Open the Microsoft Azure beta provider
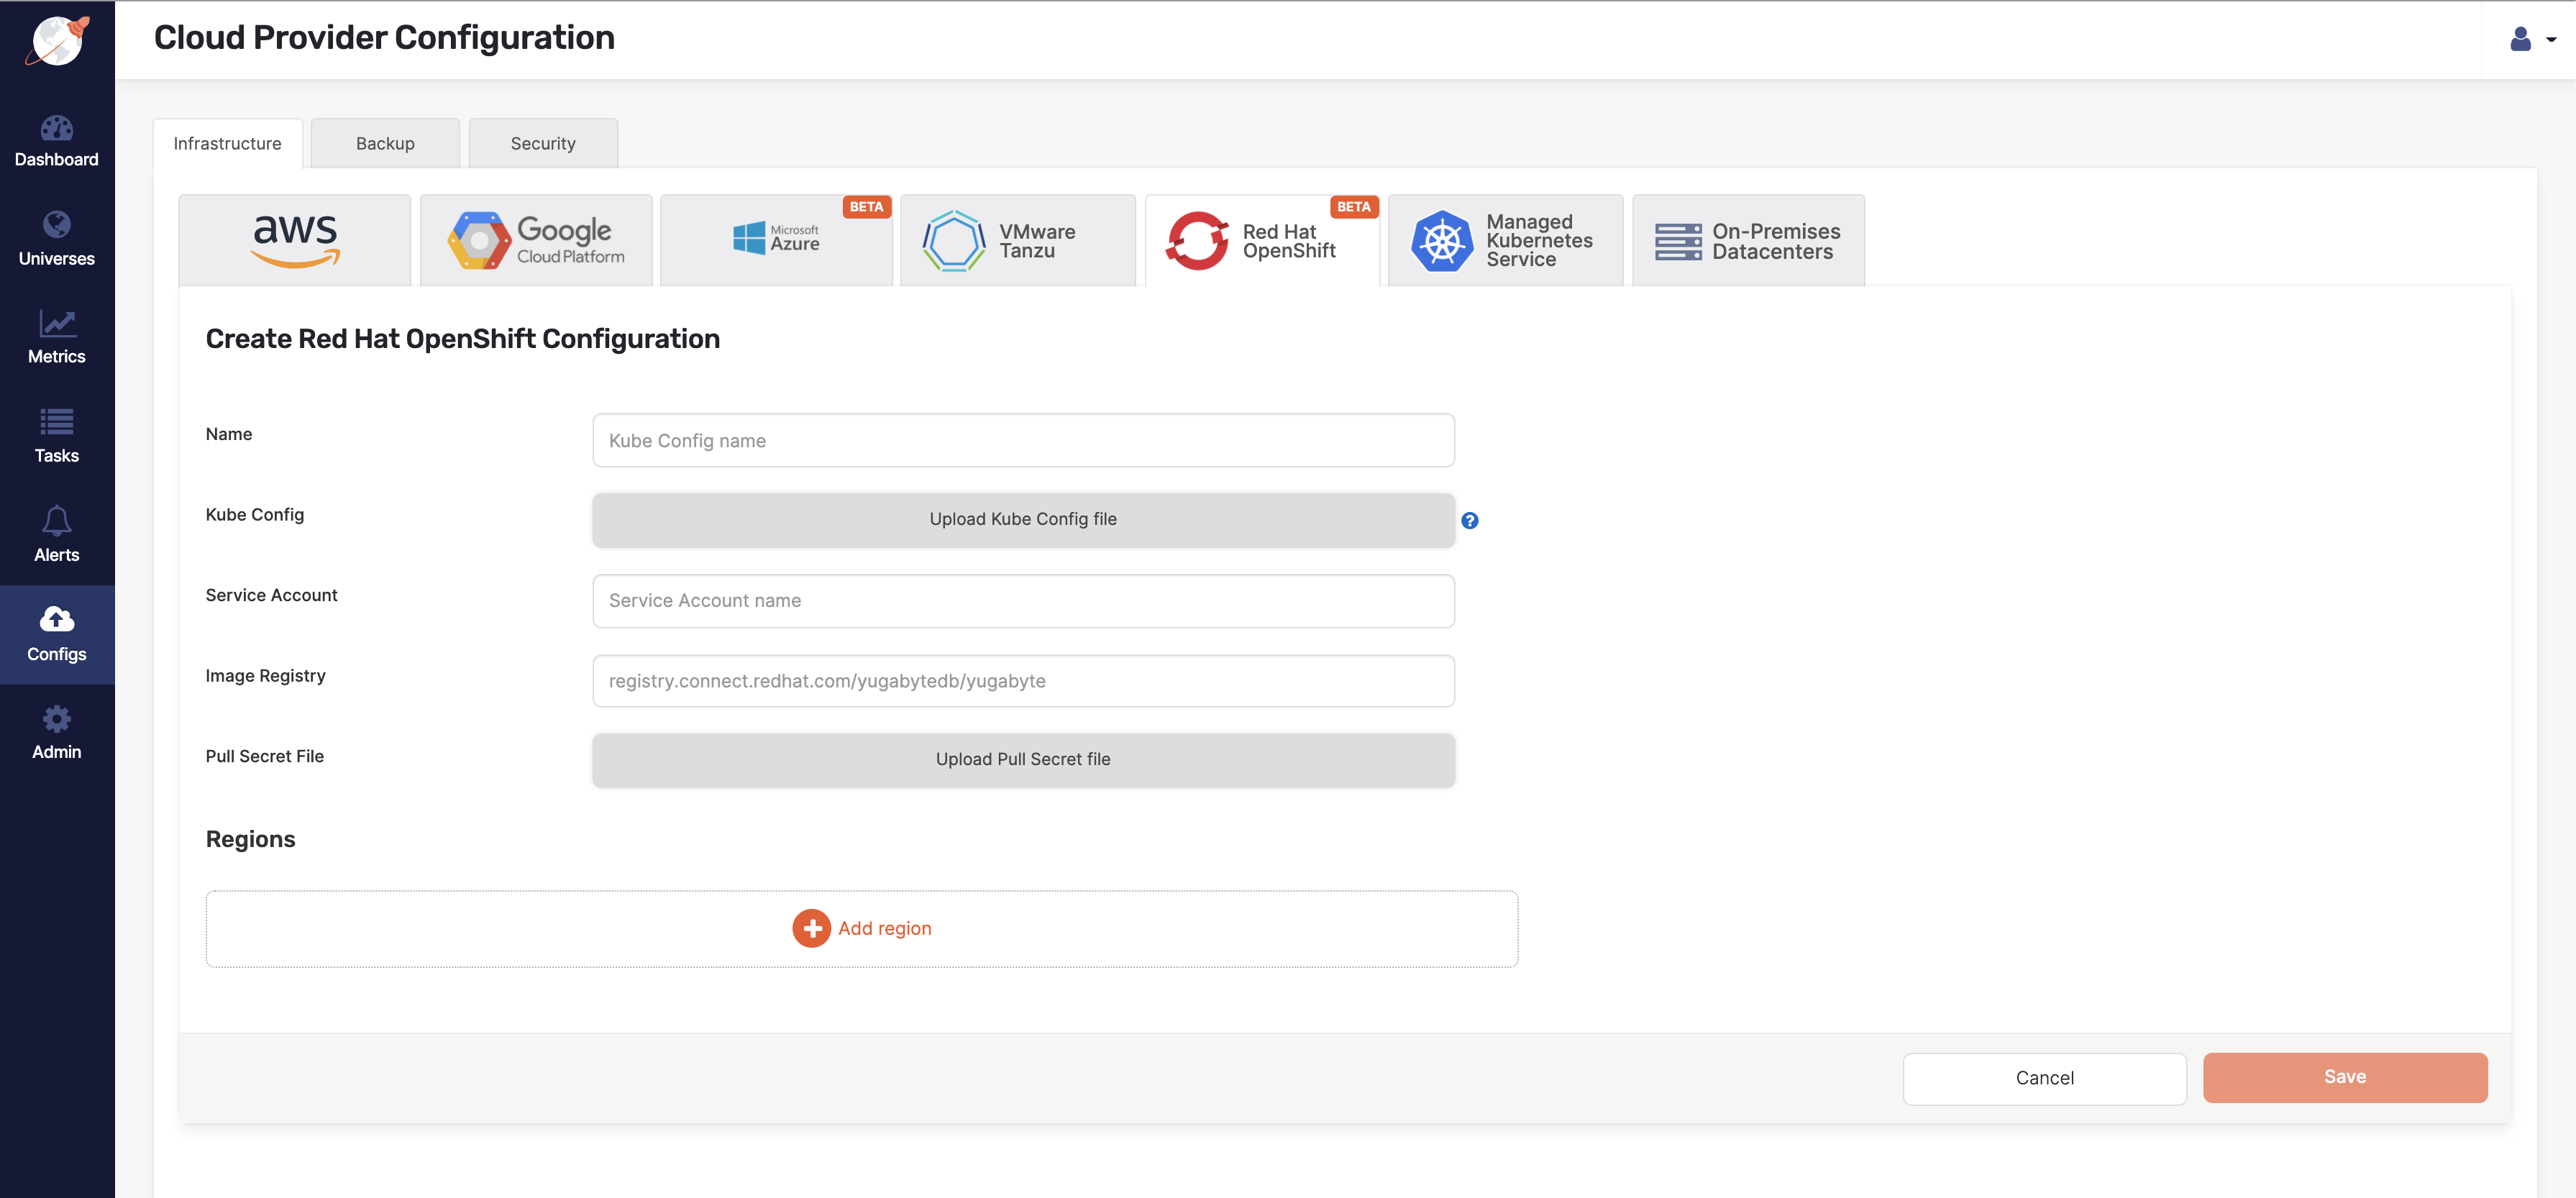This screenshot has height=1198, width=2576. [777, 239]
